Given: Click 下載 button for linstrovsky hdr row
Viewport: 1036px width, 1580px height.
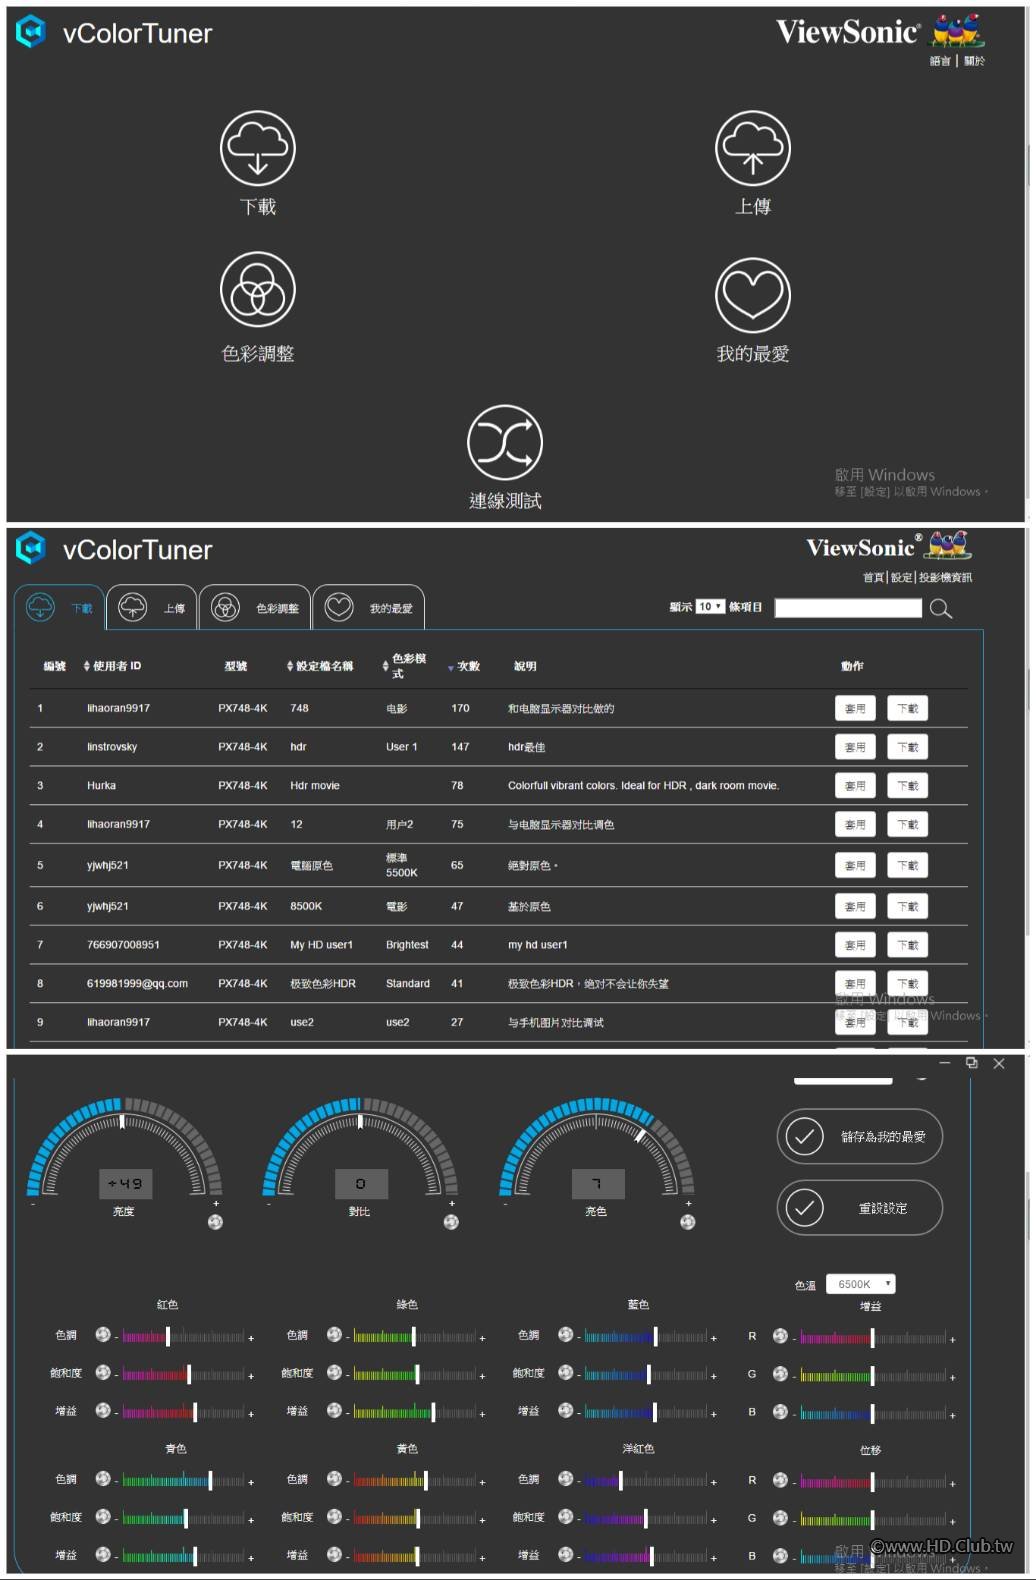Looking at the screenshot, I should point(907,747).
